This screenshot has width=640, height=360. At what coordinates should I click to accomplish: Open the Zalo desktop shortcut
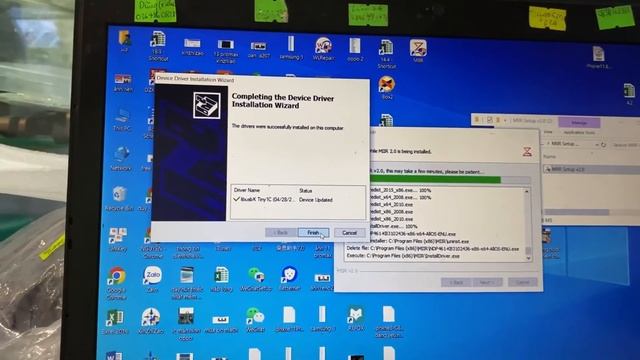tap(152, 280)
